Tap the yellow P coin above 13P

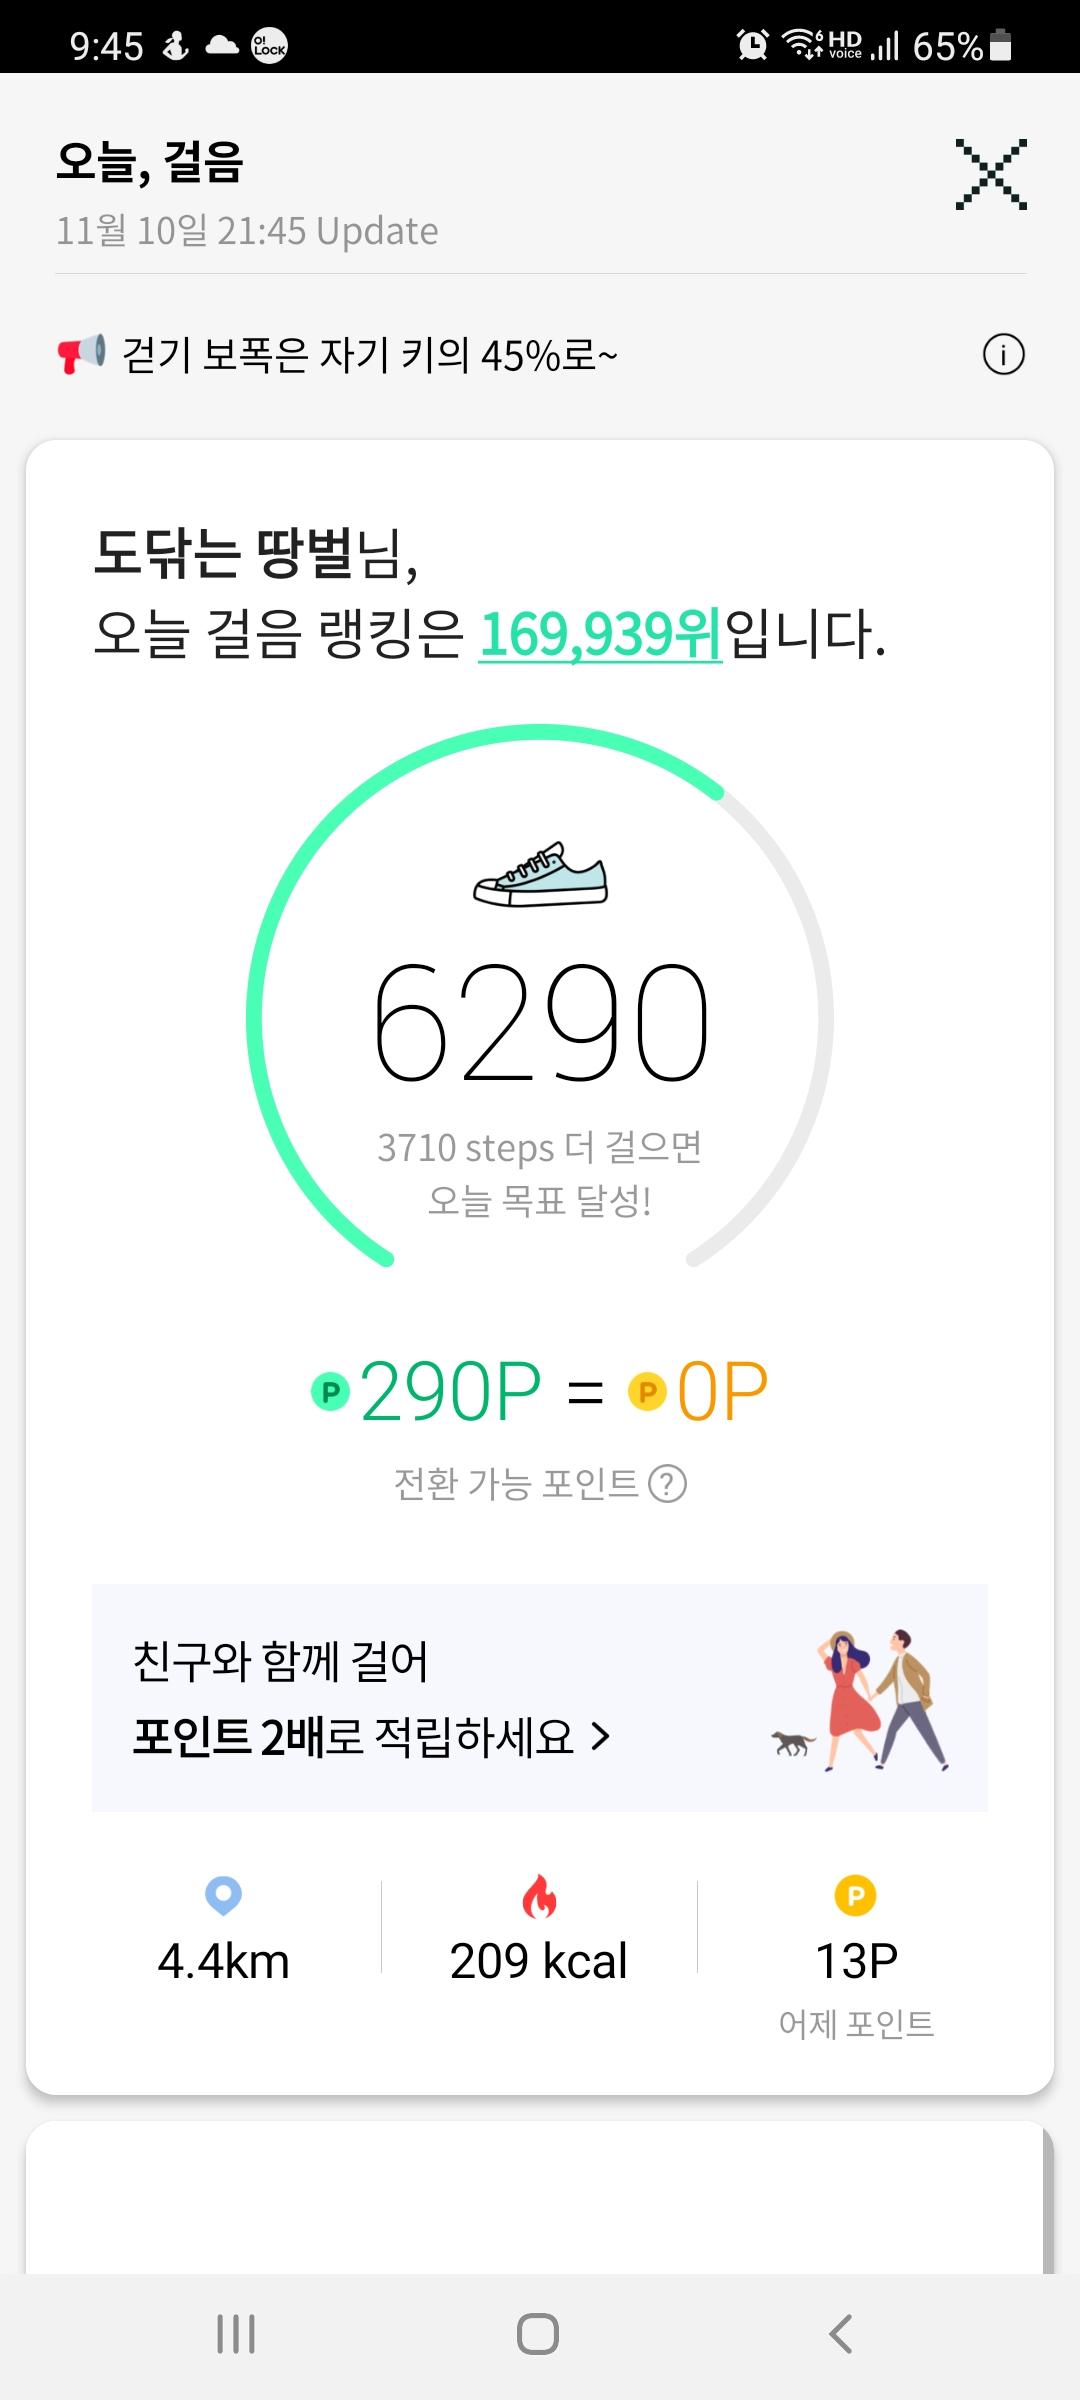tap(855, 1895)
